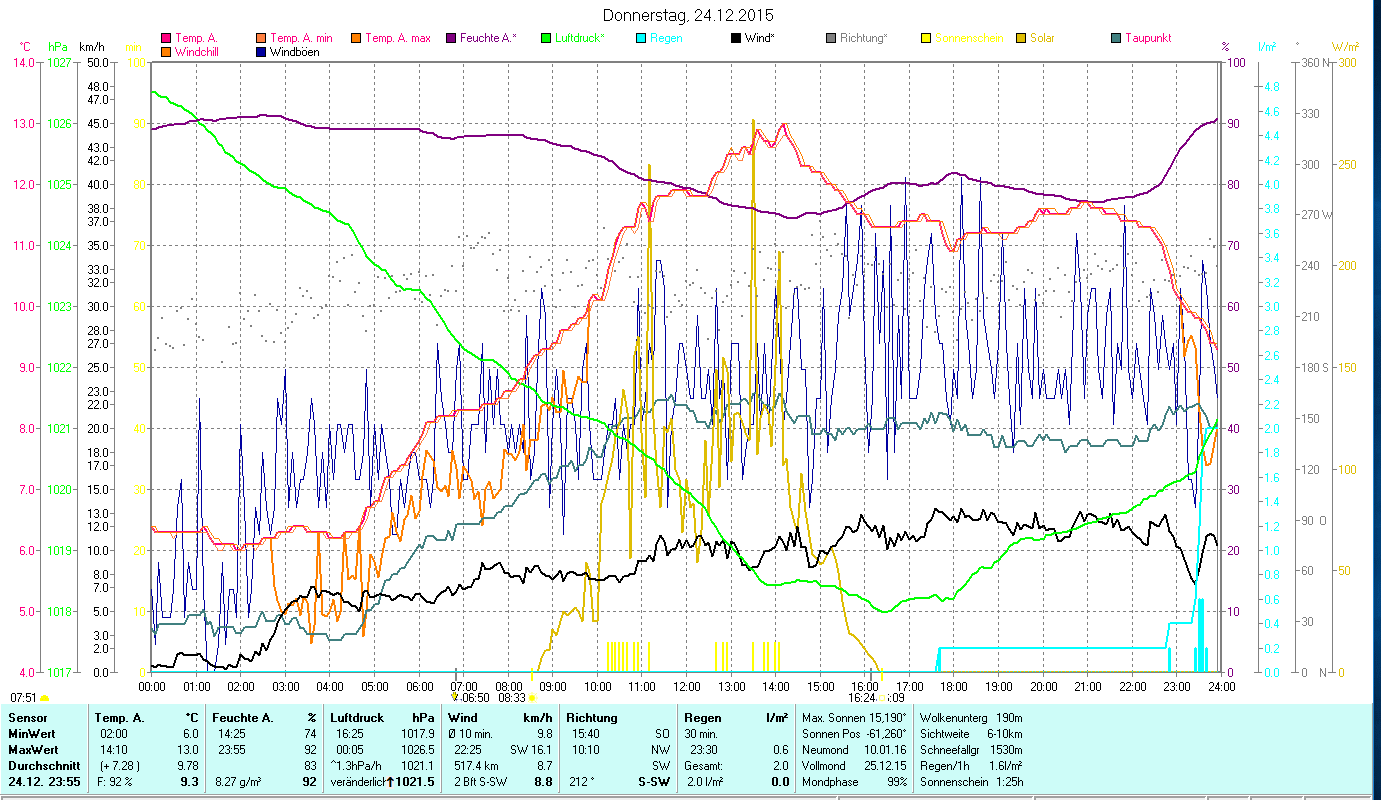Screen dimensions: 1381x800
Task: Click the teal Taupunkt legend swatch
Action: pyautogui.click(x=1116, y=39)
